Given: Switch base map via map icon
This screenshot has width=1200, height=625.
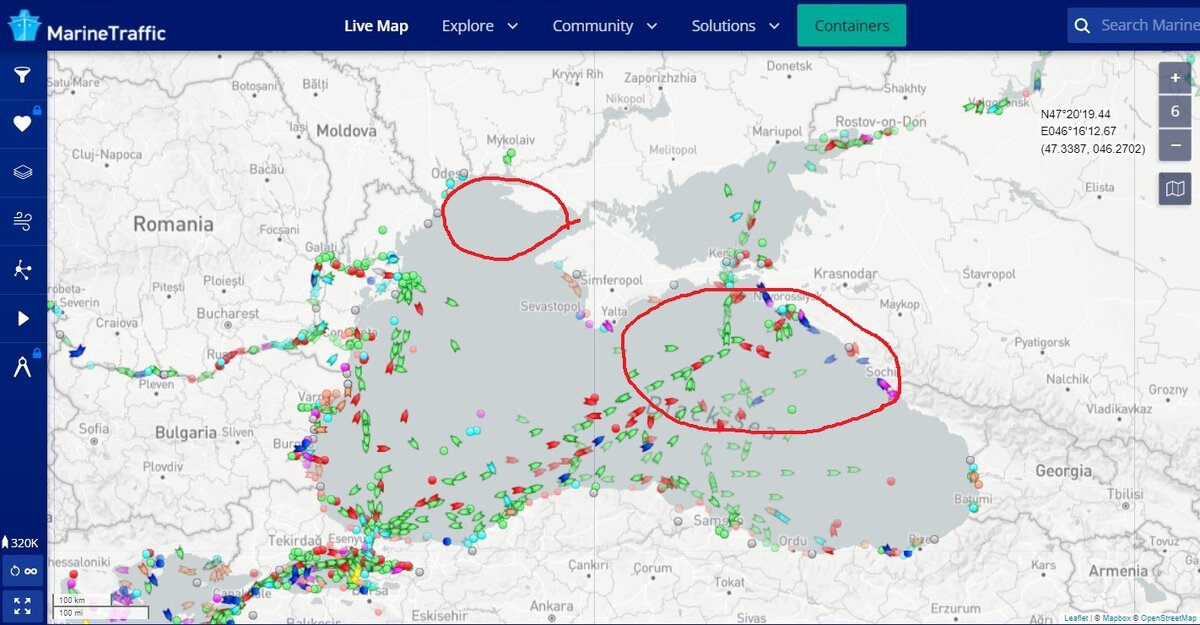Looking at the screenshot, I should point(1175,188).
